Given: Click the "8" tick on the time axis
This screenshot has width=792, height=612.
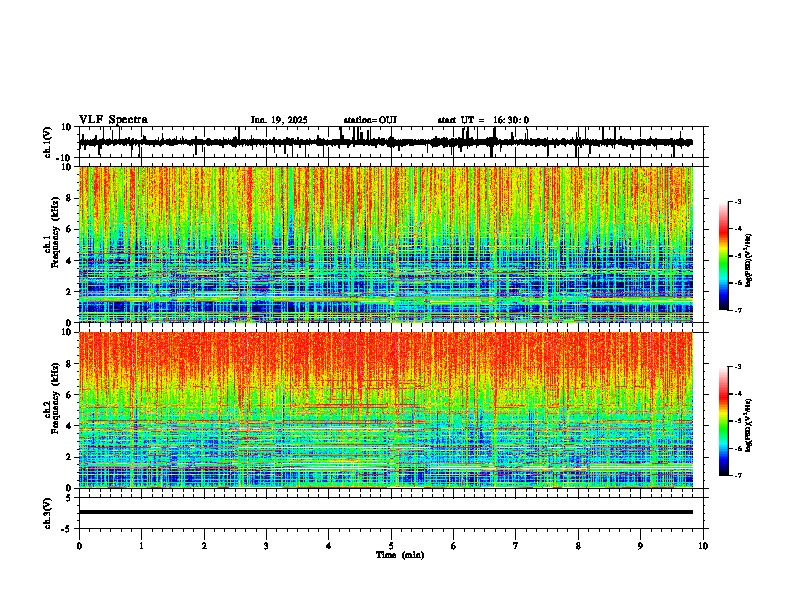Looking at the screenshot, I should click(x=578, y=546).
